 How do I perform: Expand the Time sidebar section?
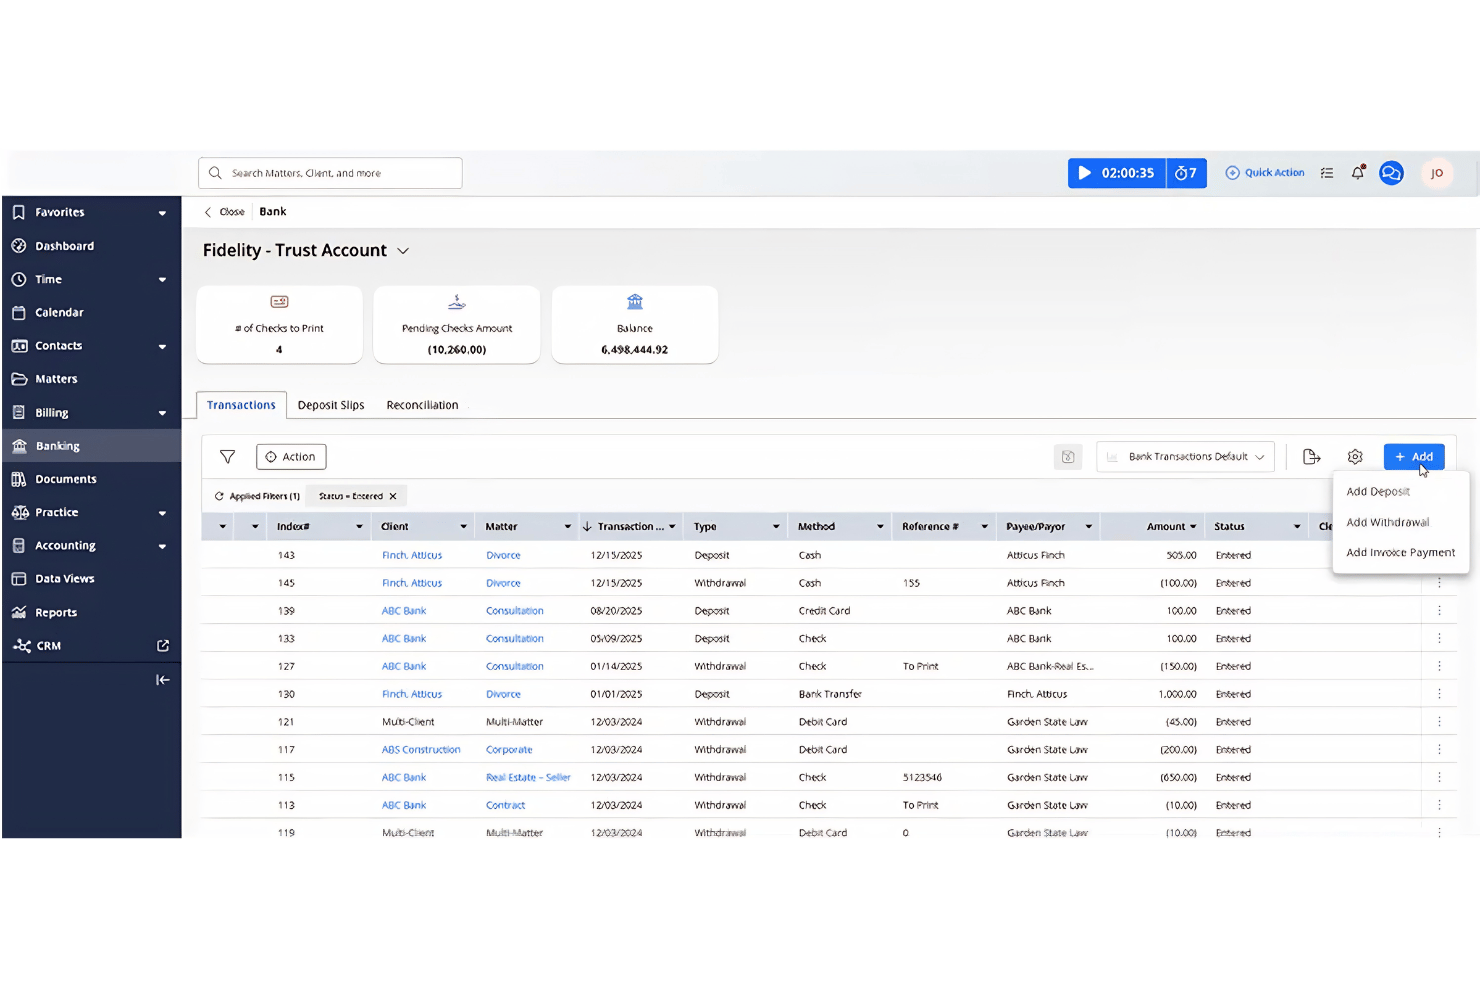162,280
